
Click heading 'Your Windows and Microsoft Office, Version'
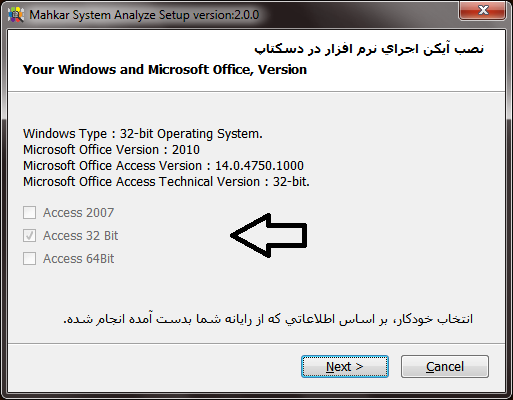click(x=165, y=70)
